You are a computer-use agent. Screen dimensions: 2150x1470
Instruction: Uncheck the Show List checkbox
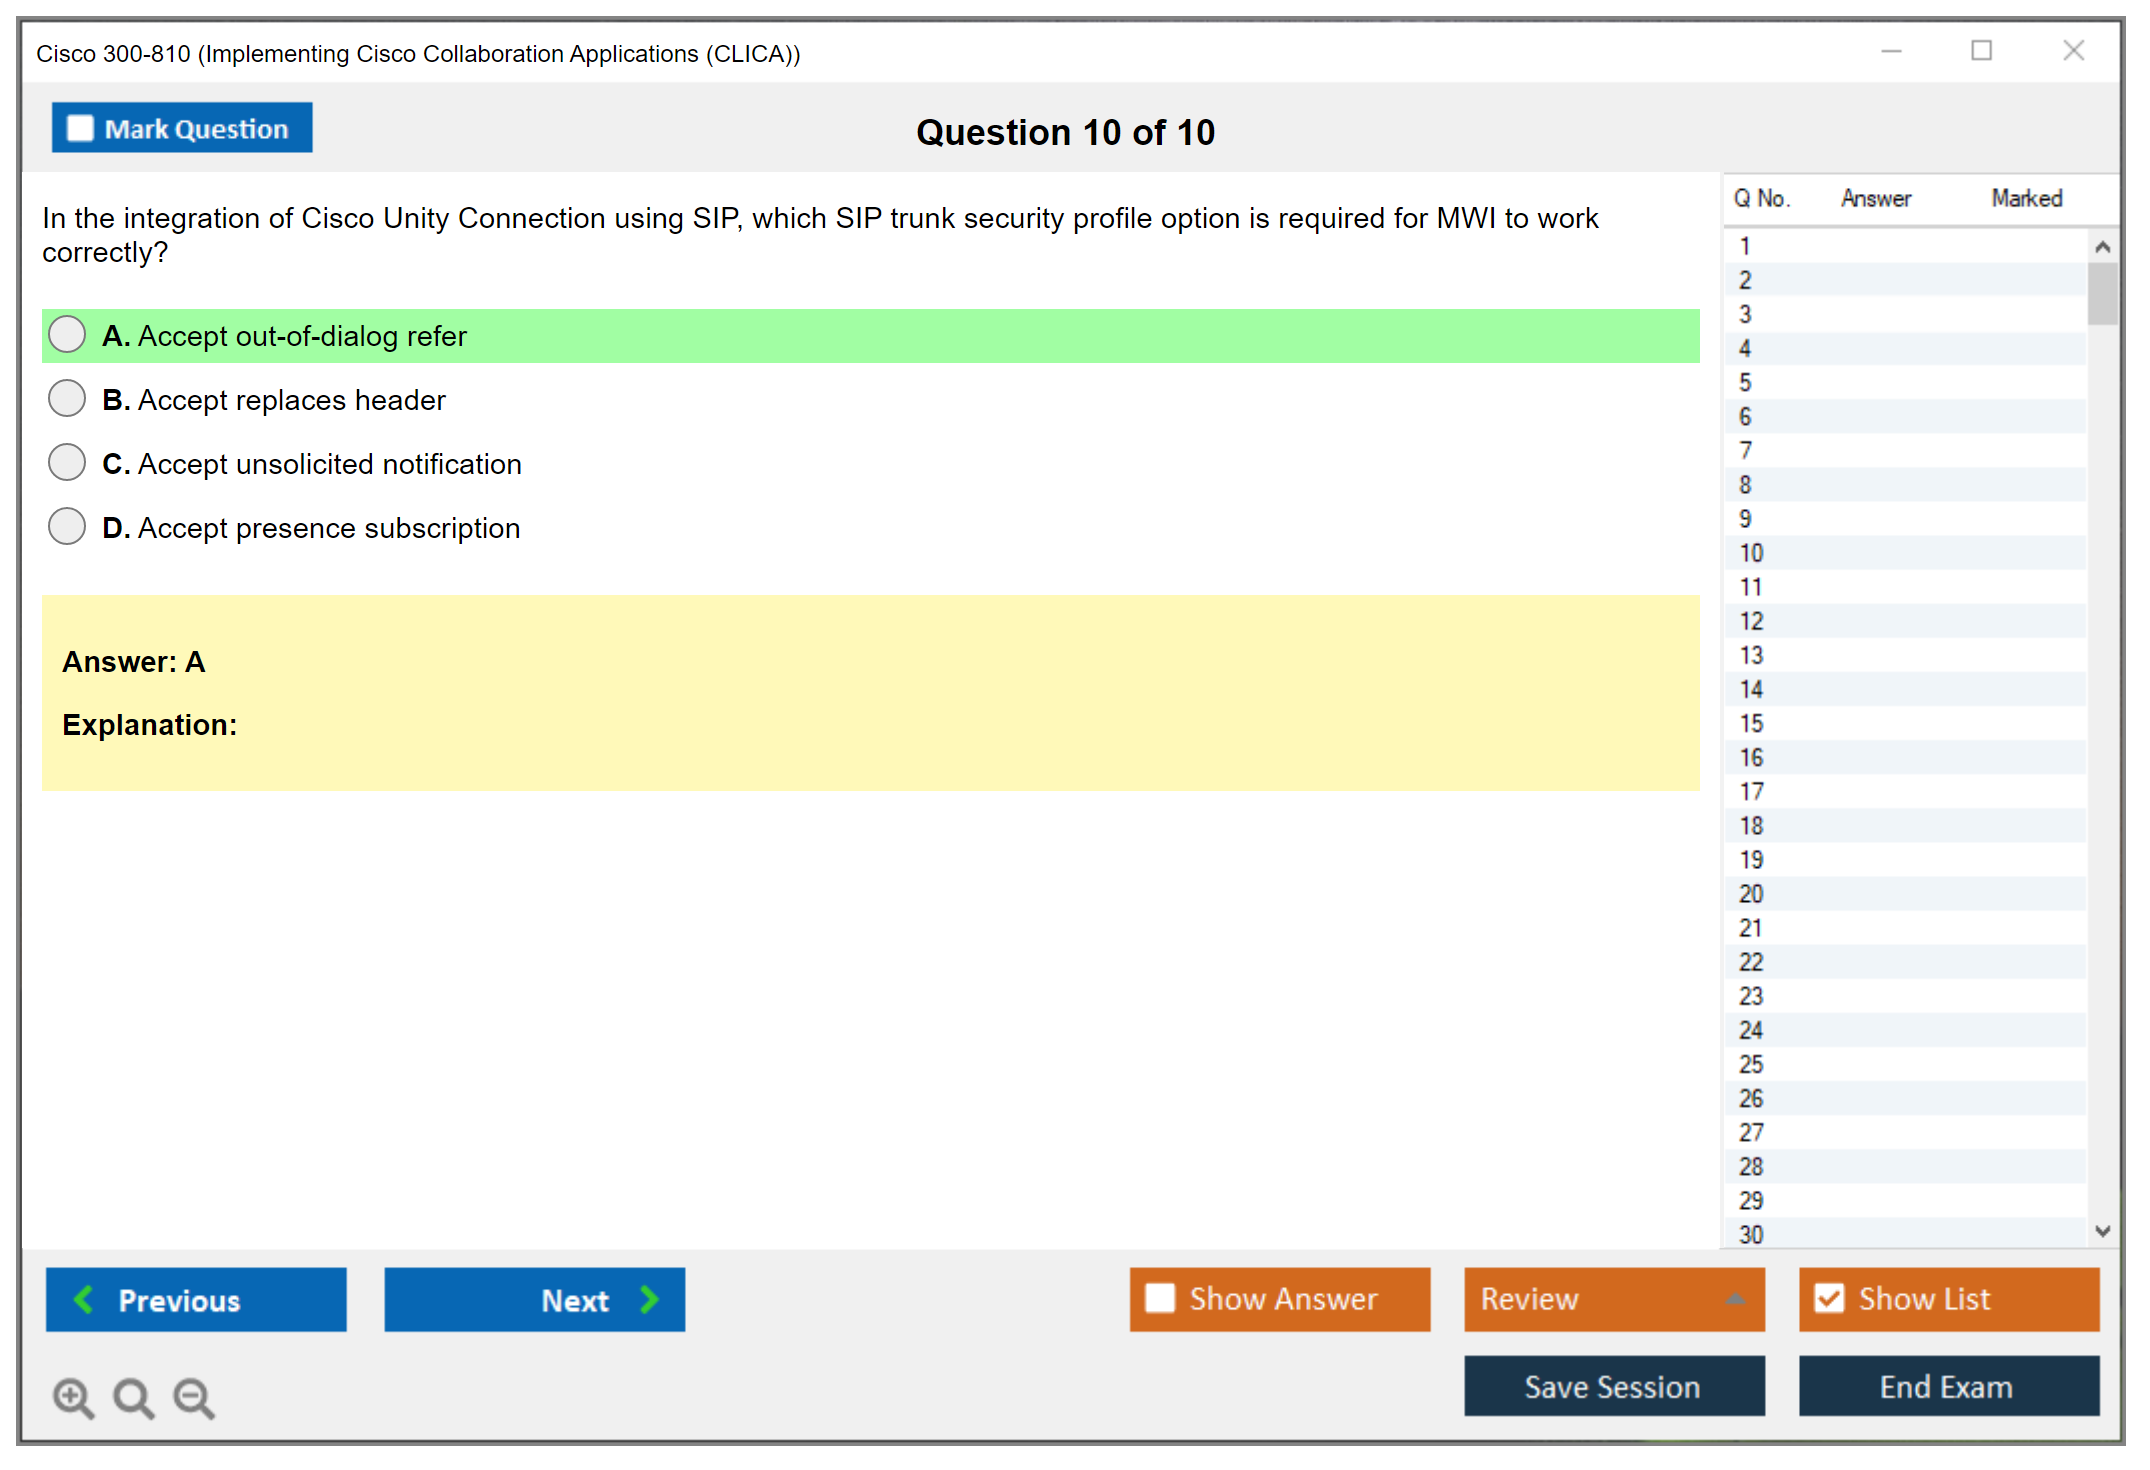click(x=1829, y=1298)
